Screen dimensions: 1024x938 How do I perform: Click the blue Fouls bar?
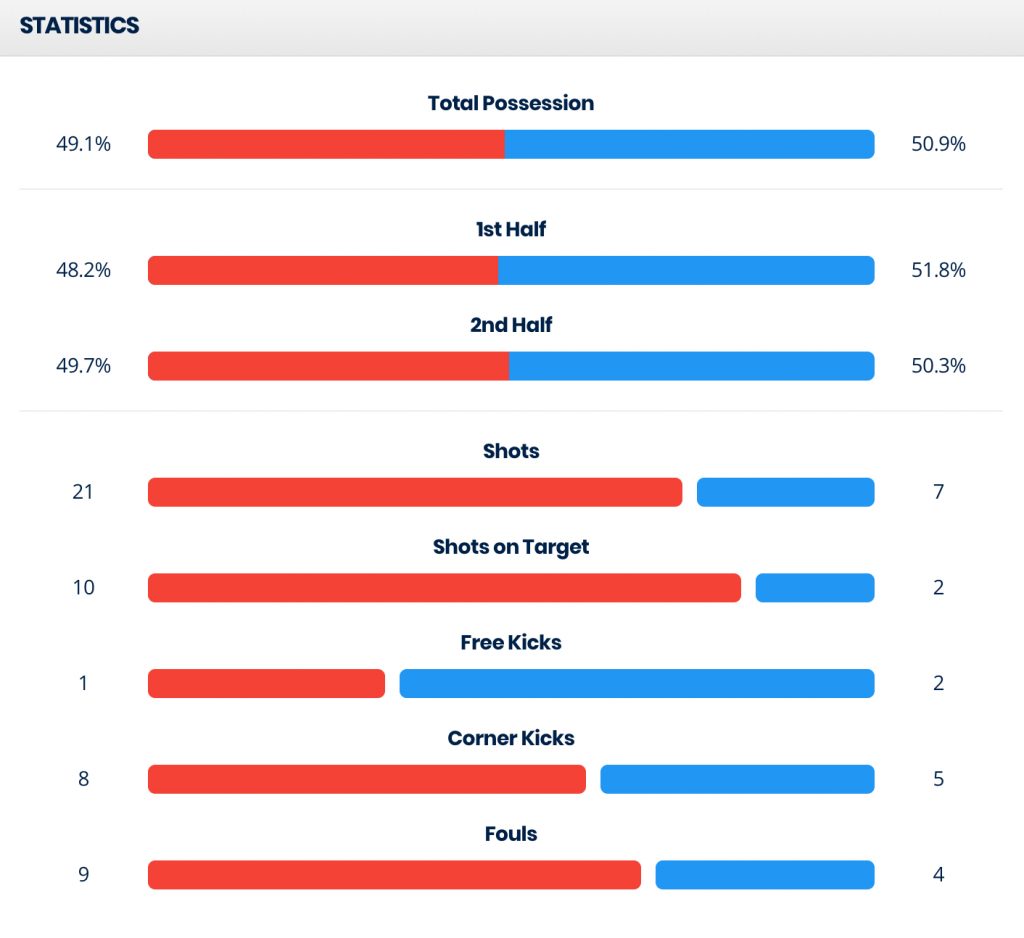764,875
